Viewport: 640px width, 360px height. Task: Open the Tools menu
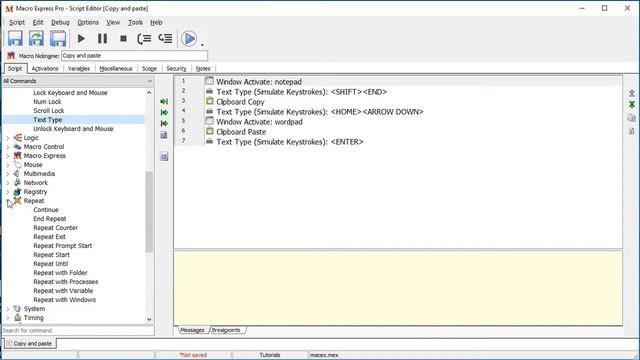pos(136,22)
